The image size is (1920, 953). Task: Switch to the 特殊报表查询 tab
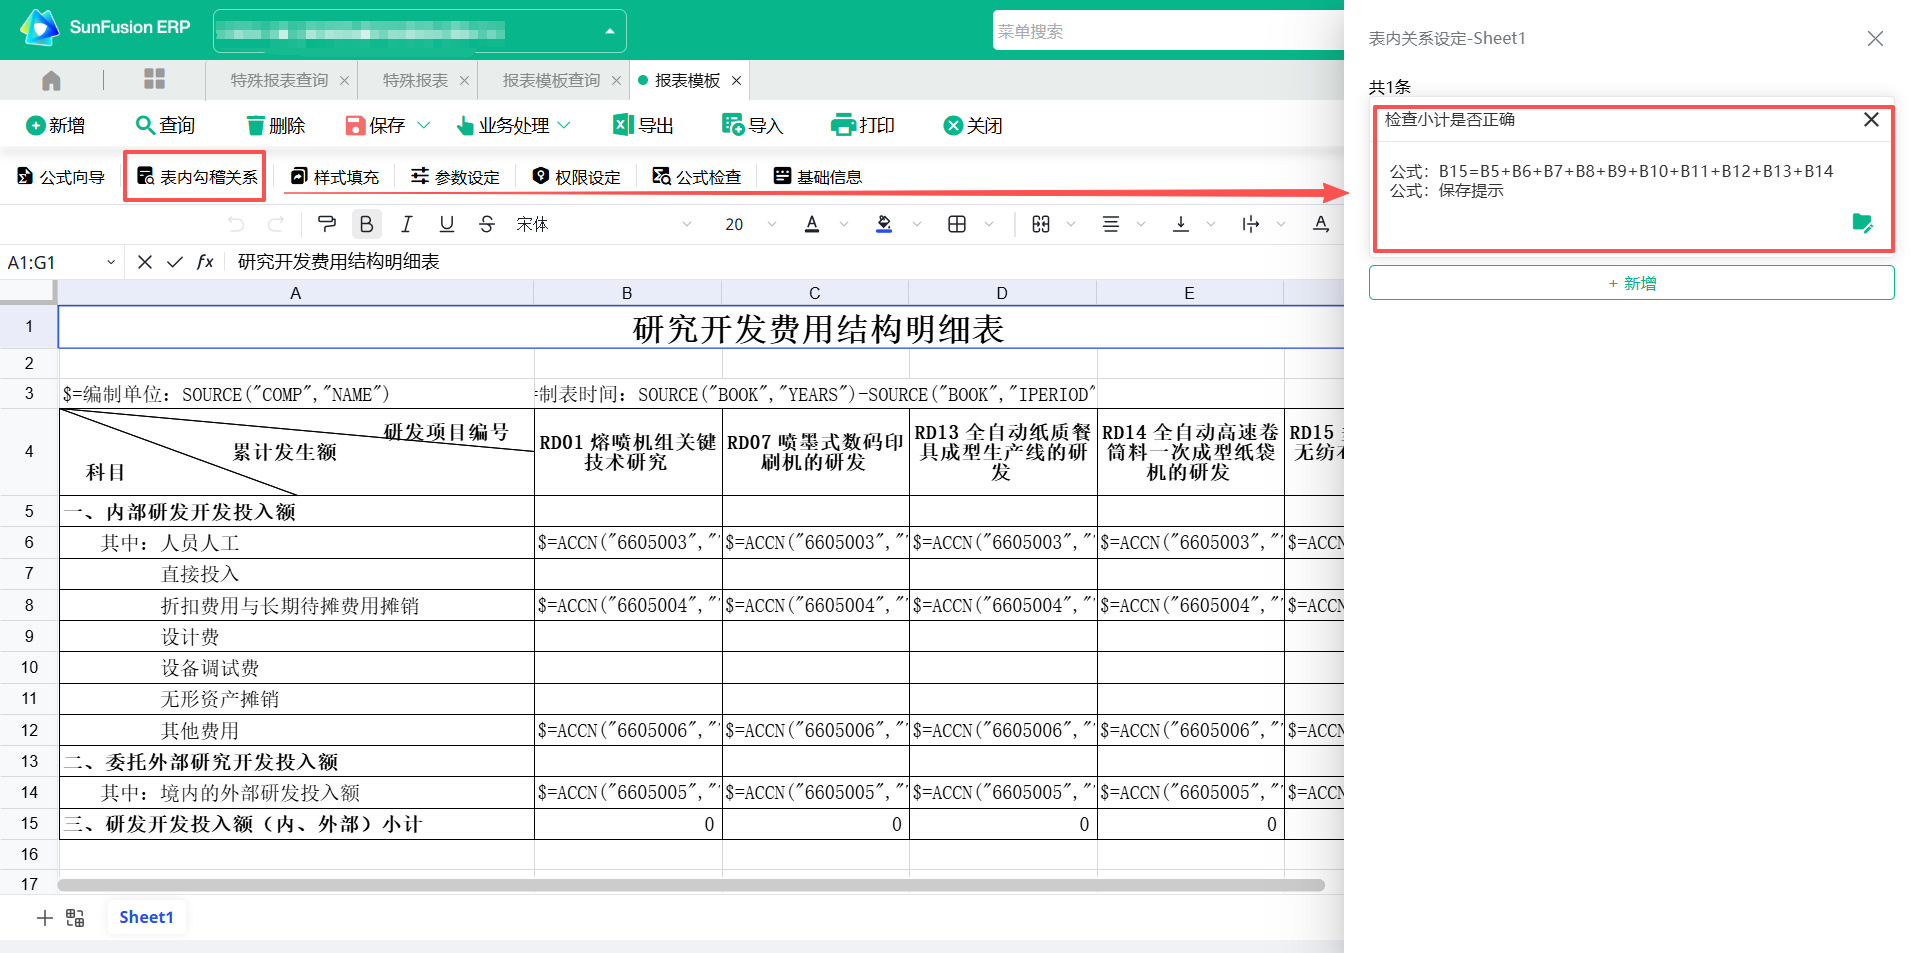click(279, 80)
